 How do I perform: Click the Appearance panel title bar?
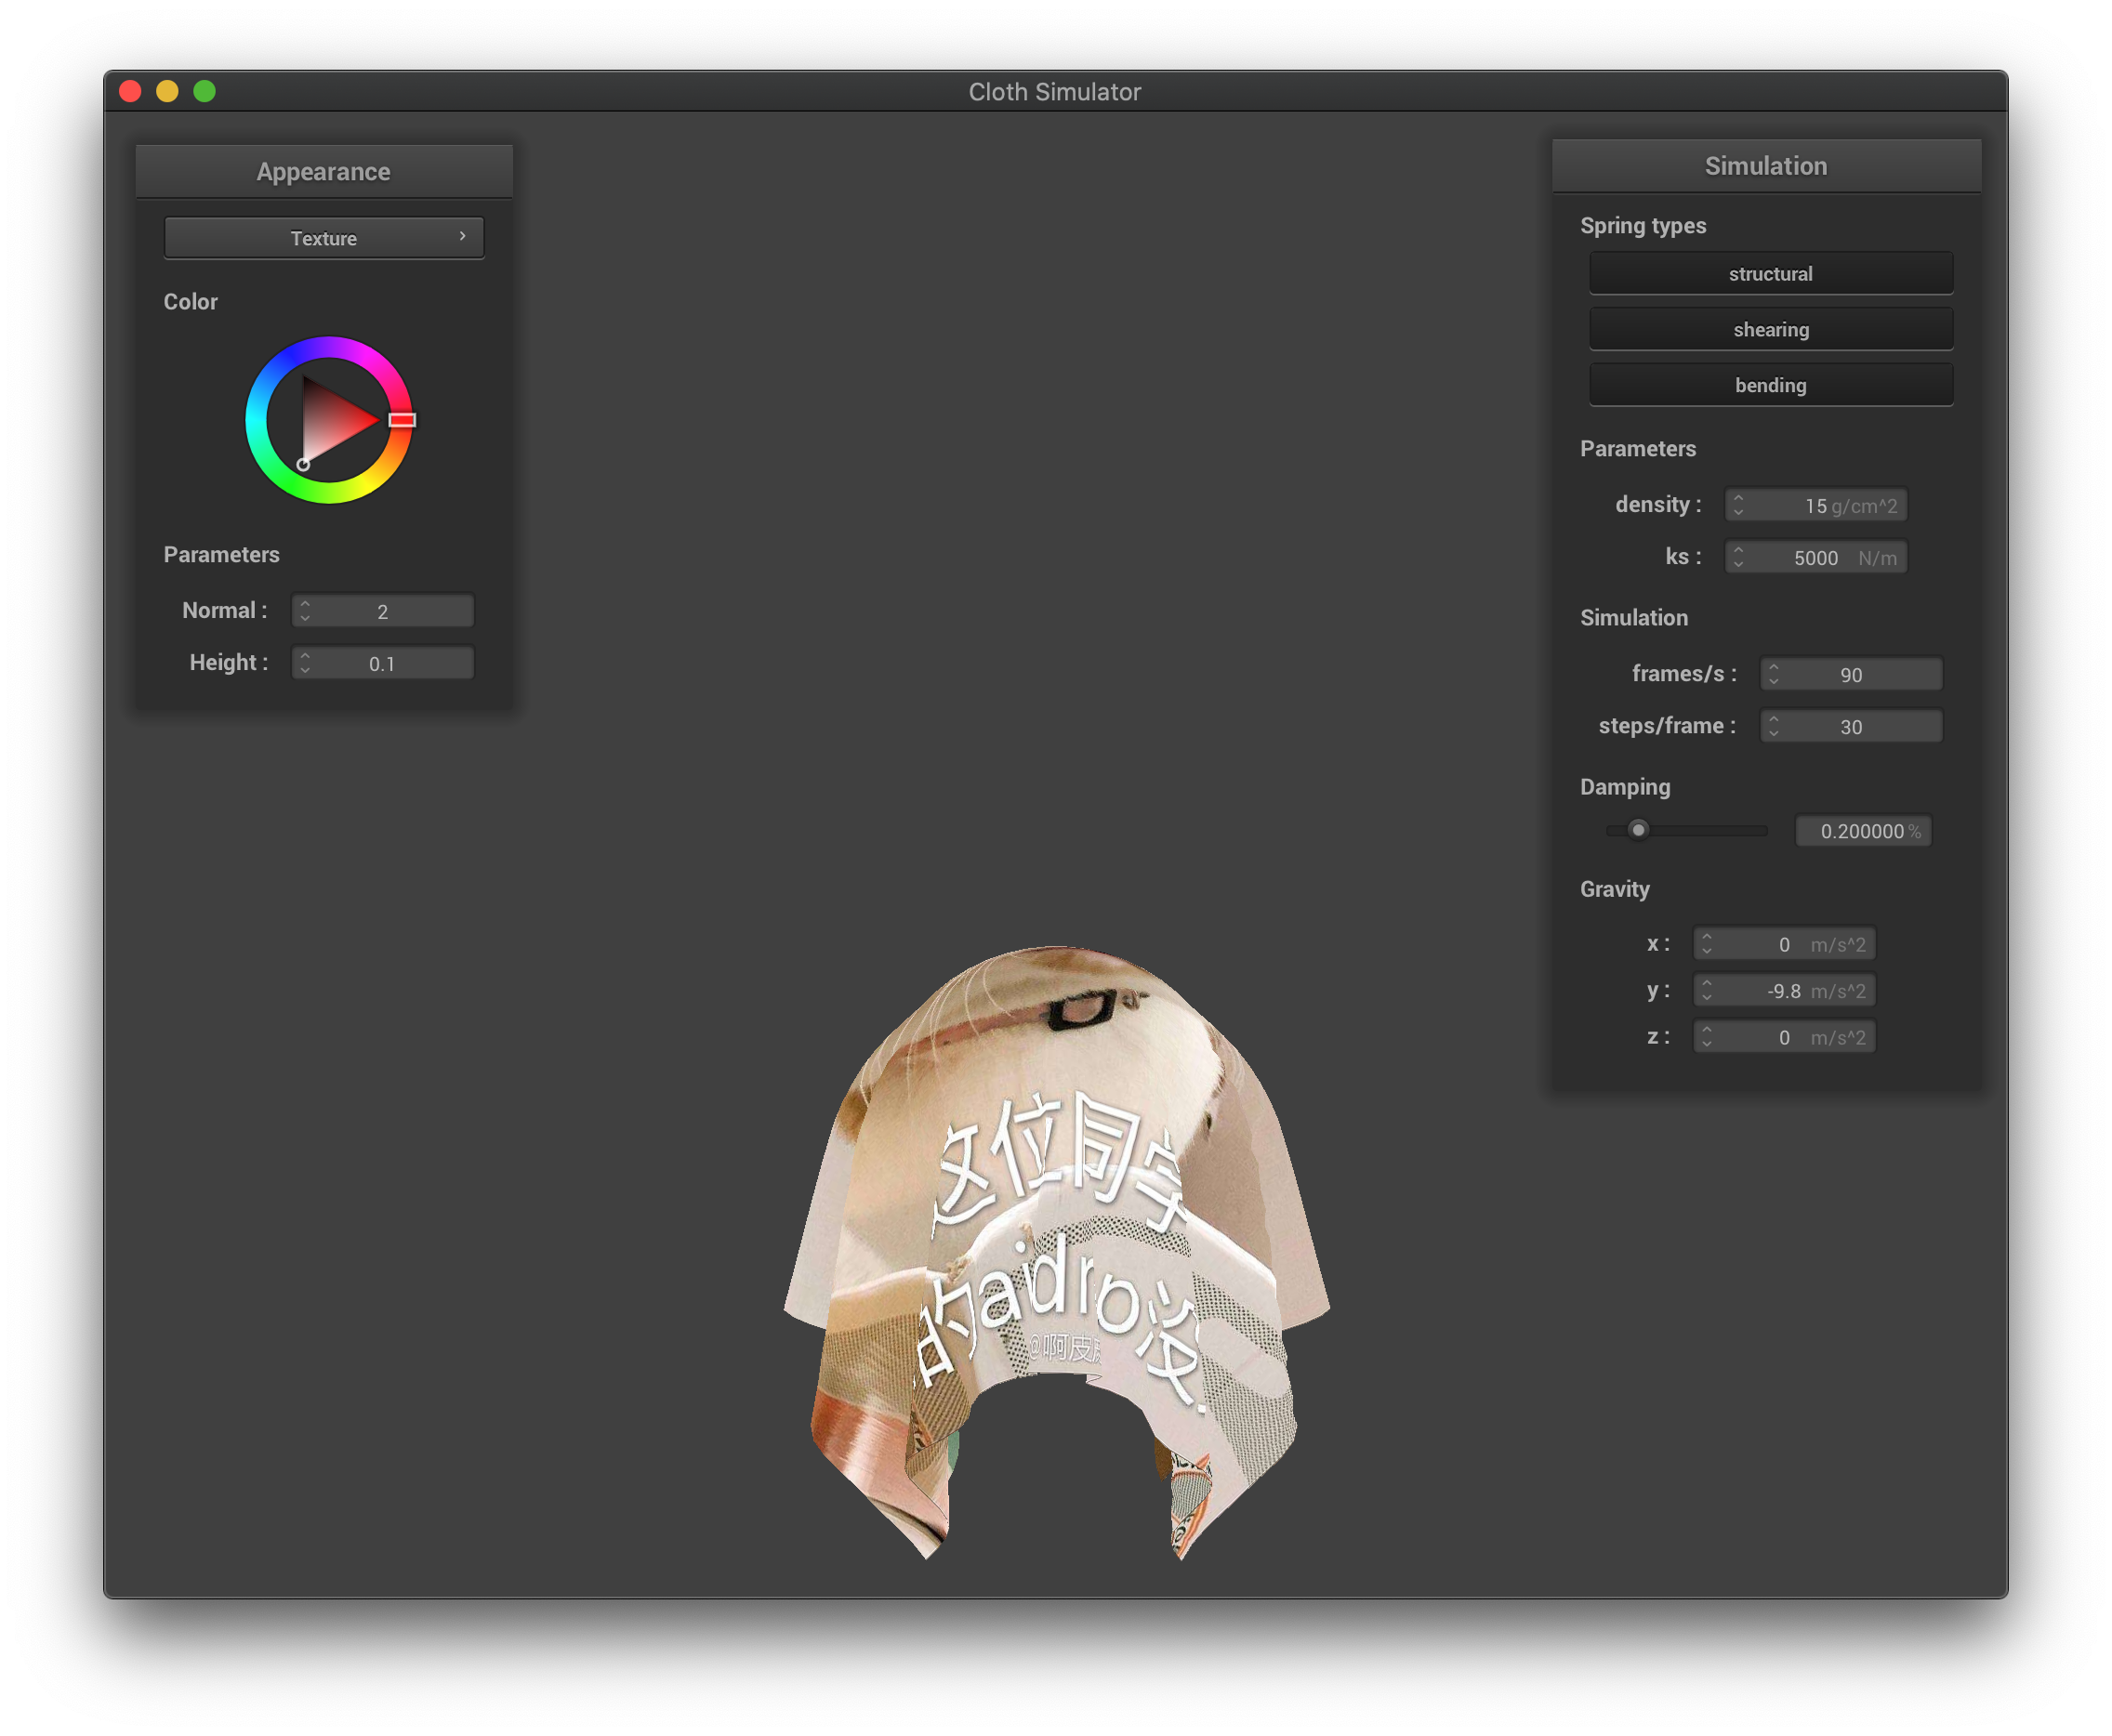click(x=323, y=172)
